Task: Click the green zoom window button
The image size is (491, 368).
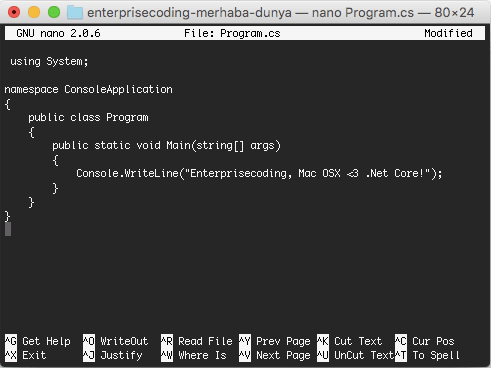Action: [54, 12]
